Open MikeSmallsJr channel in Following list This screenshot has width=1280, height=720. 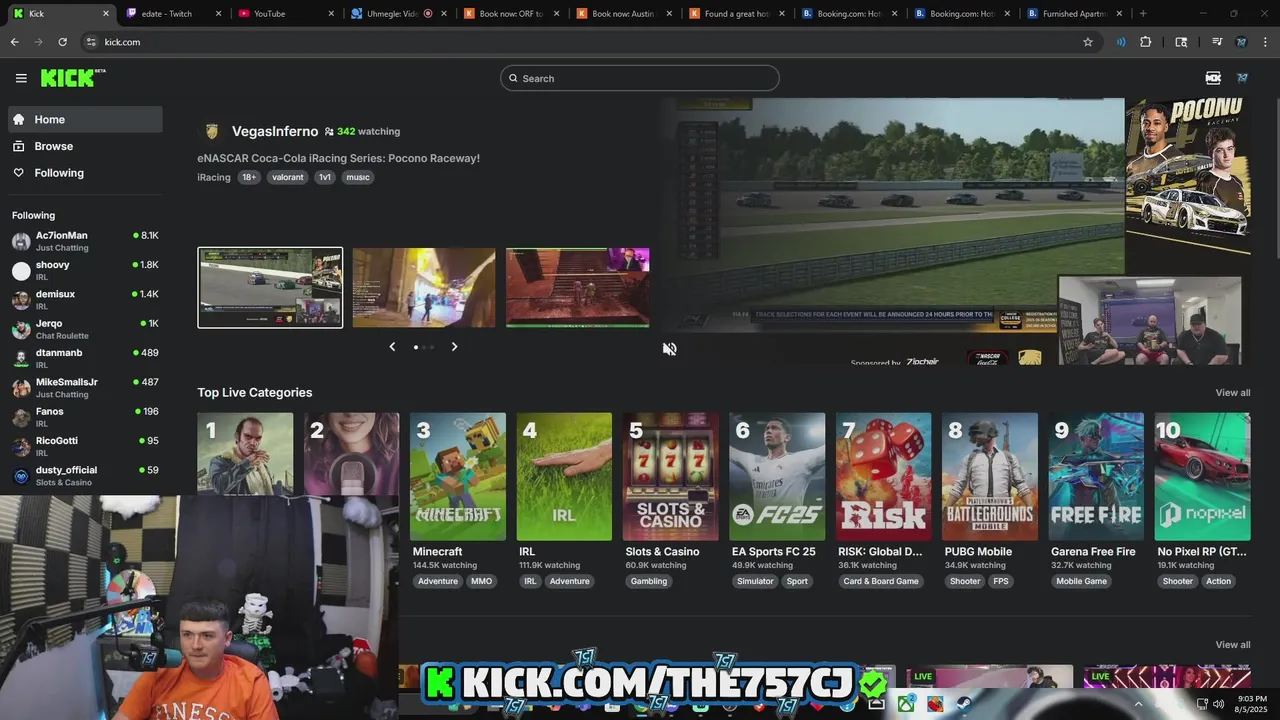pyautogui.click(x=85, y=388)
